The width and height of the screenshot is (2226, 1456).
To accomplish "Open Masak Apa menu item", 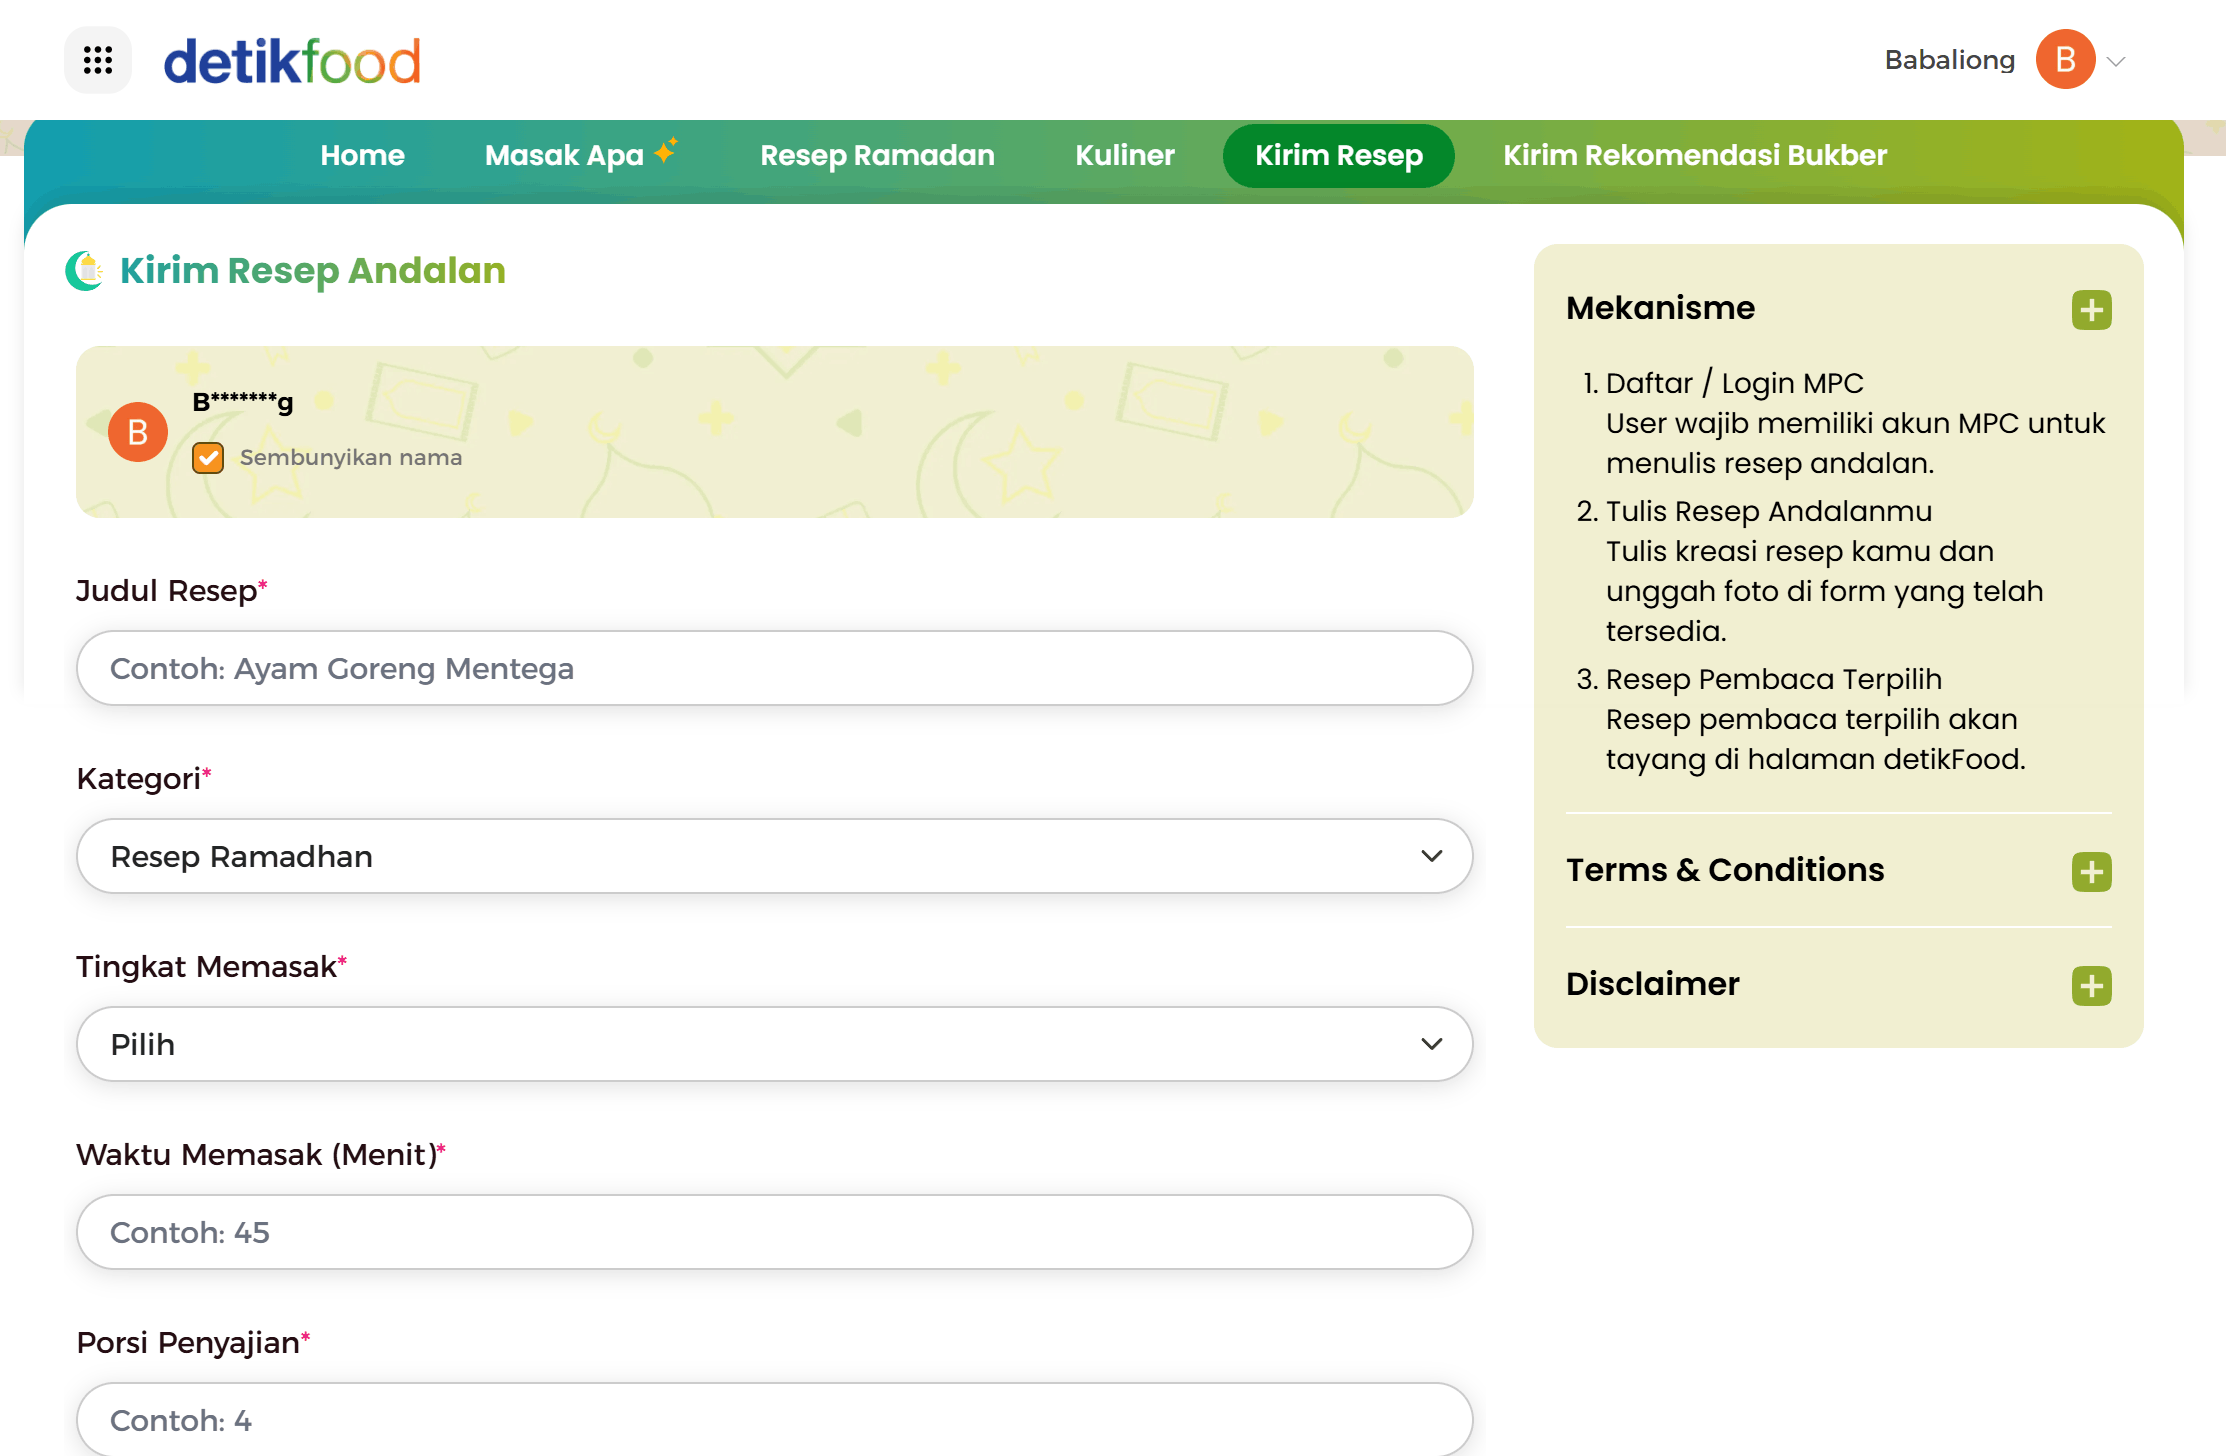I will point(564,156).
